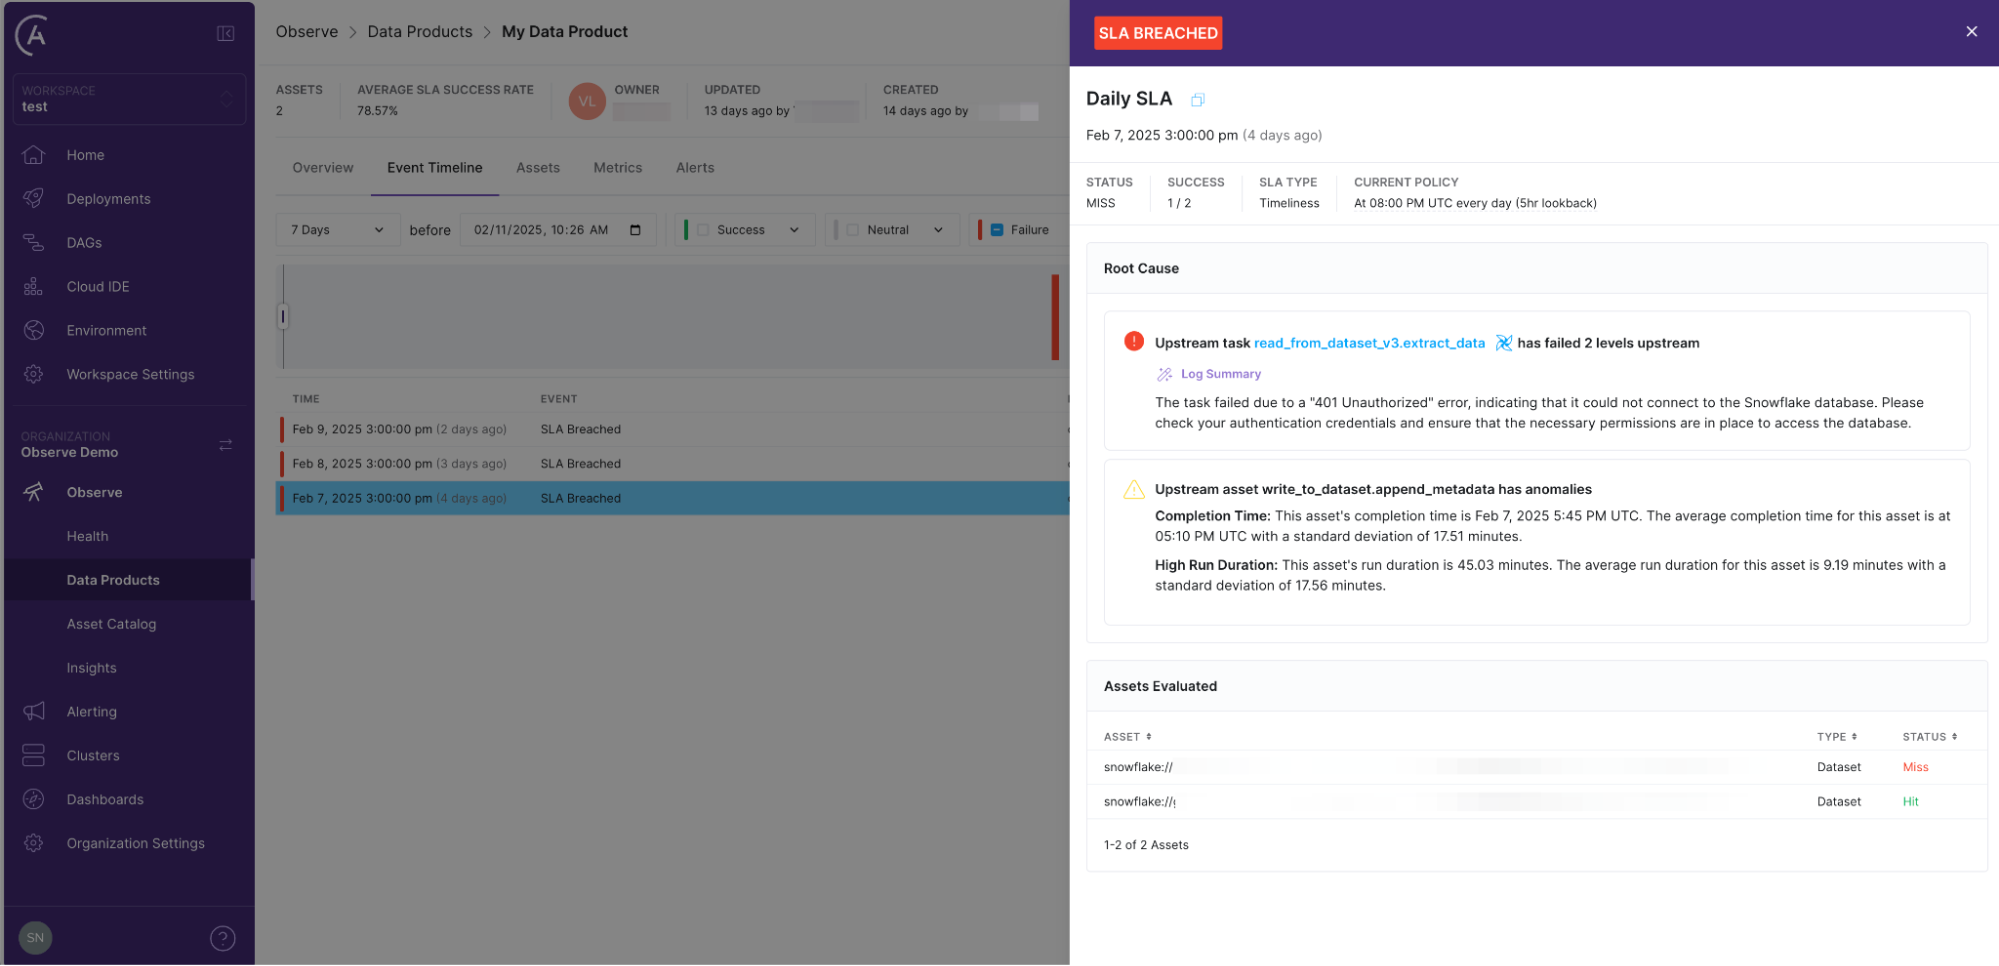Copy the Daily SLA name icon
1999x966 pixels.
pyautogui.click(x=1197, y=100)
